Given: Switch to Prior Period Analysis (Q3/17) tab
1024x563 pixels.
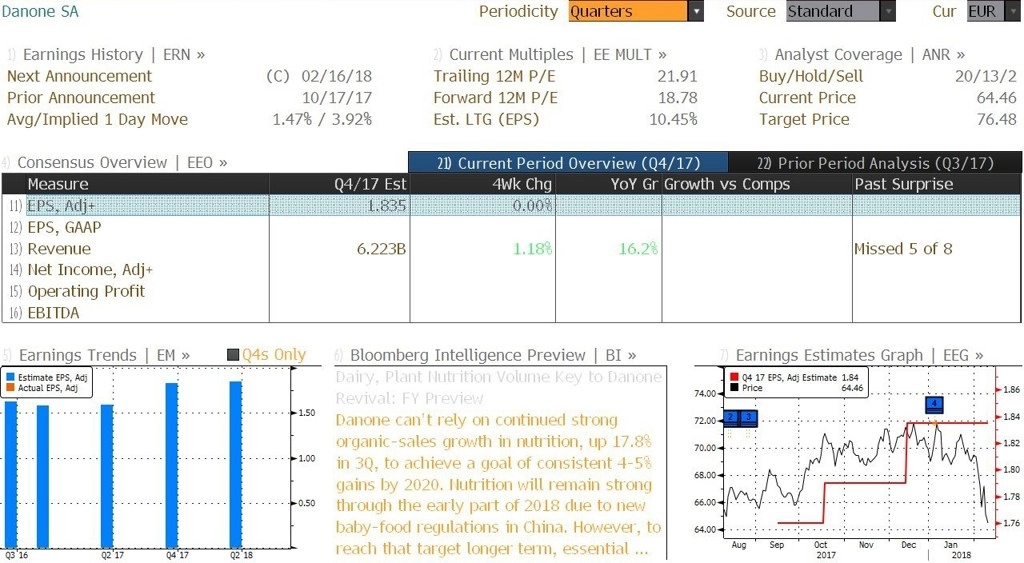Looking at the screenshot, I should click(875, 163).
